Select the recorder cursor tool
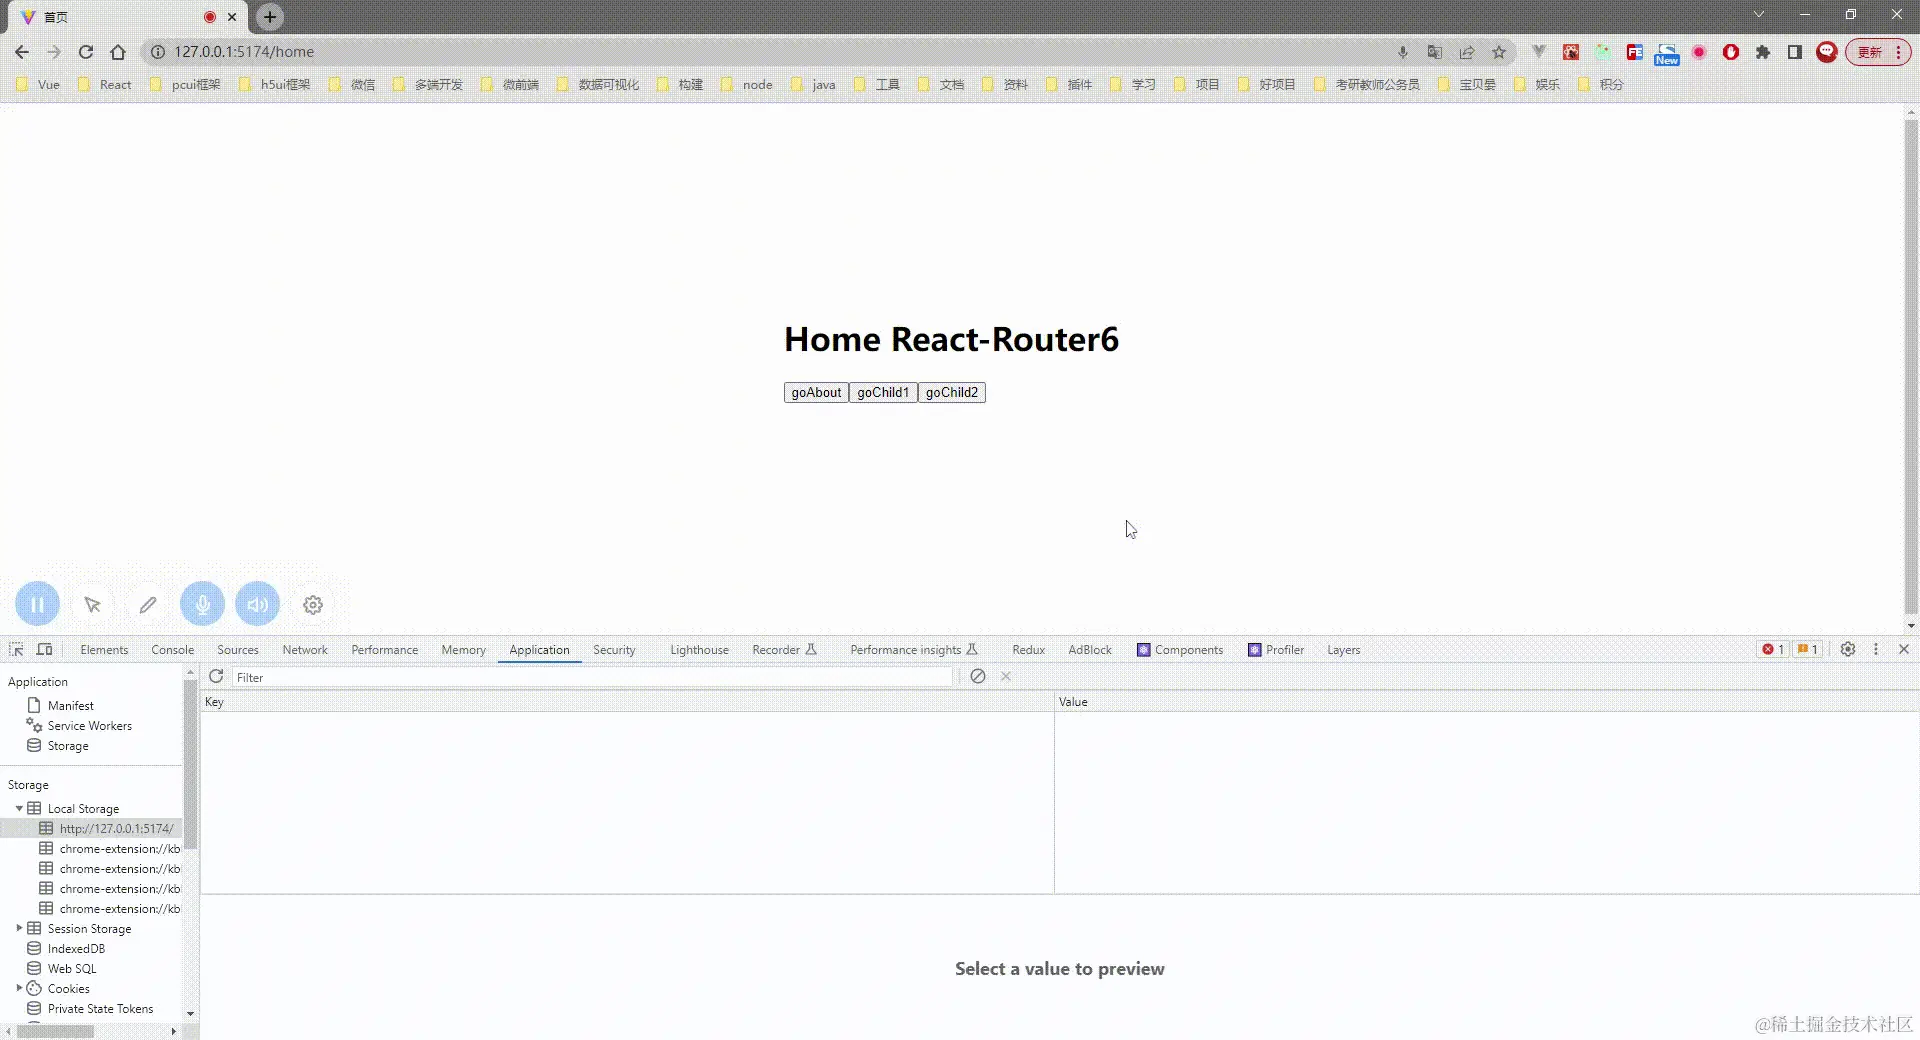 [93, 604]
